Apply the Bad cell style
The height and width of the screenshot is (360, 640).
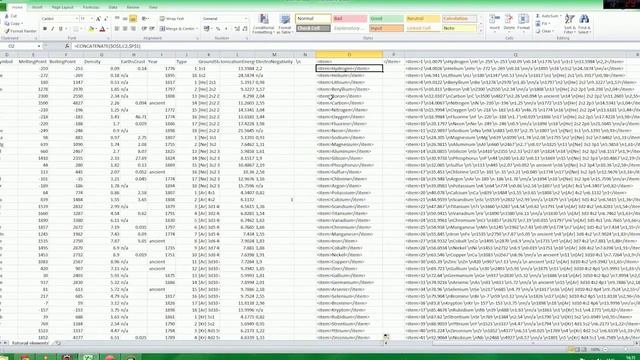350,19
